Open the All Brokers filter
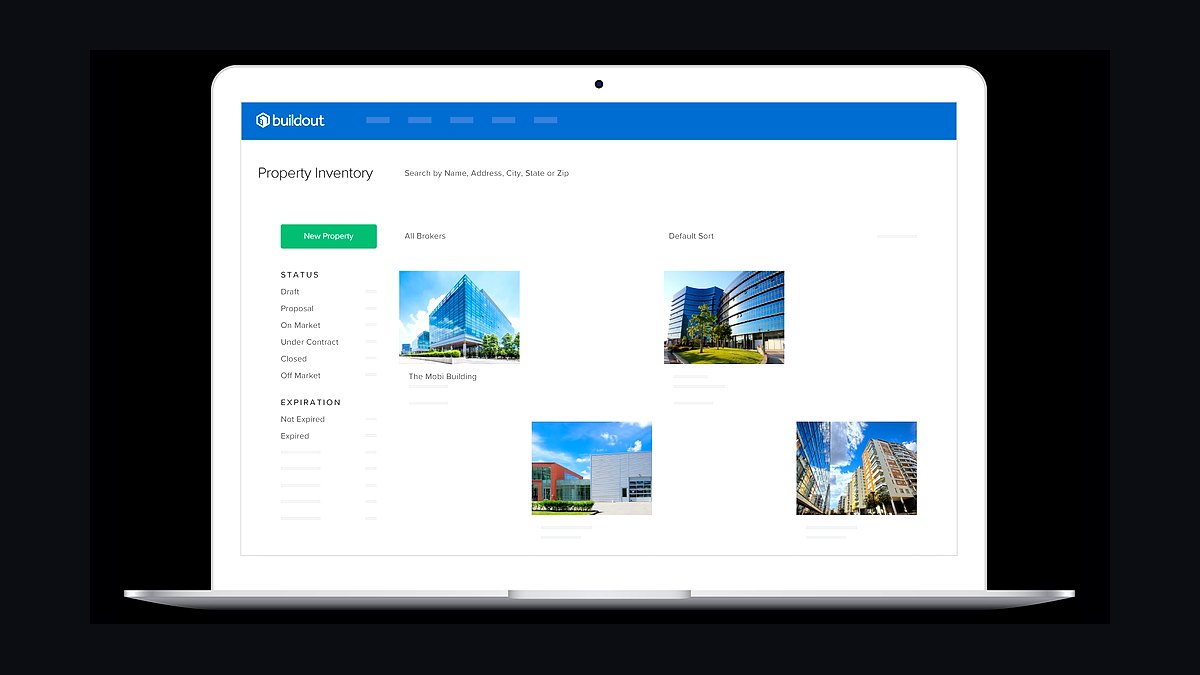Viewport: 1200px width, 675px height. [x=425, y=236]
